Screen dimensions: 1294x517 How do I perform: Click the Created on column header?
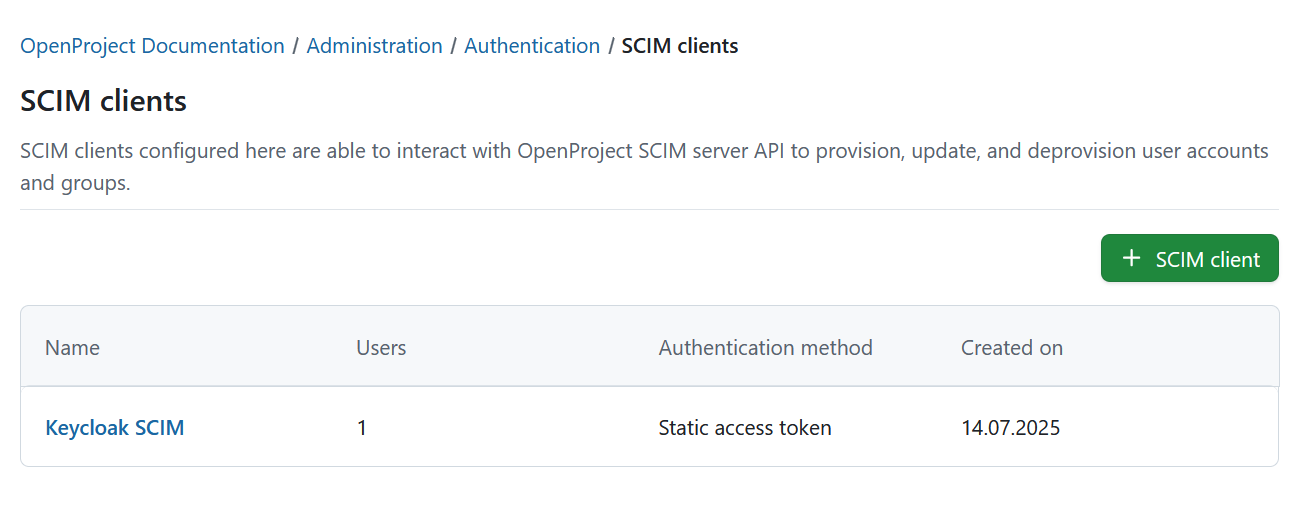pos(1011,348)
